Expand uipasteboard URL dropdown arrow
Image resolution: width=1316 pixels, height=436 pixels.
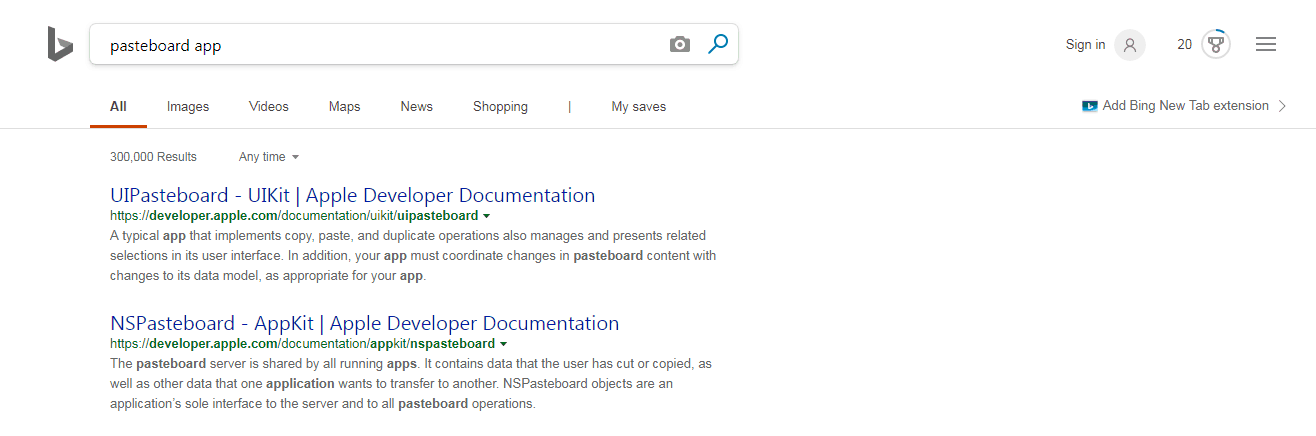[x=486, y=216]
